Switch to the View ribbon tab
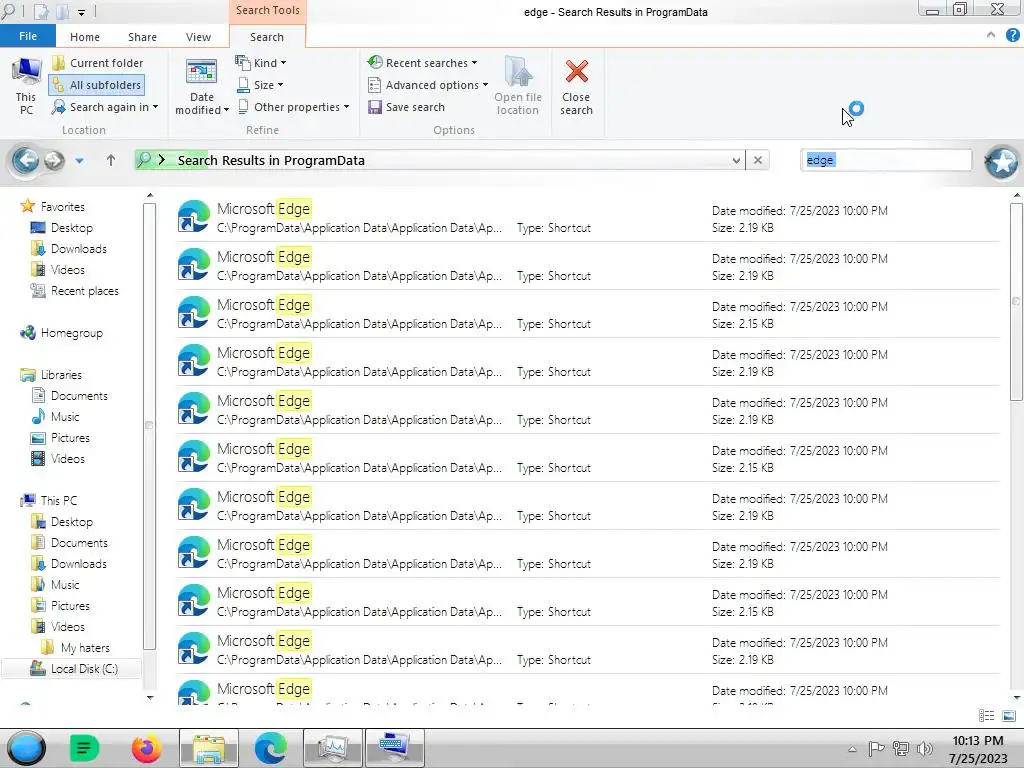Screen dimensions: 1024x768 coord(198,37)
